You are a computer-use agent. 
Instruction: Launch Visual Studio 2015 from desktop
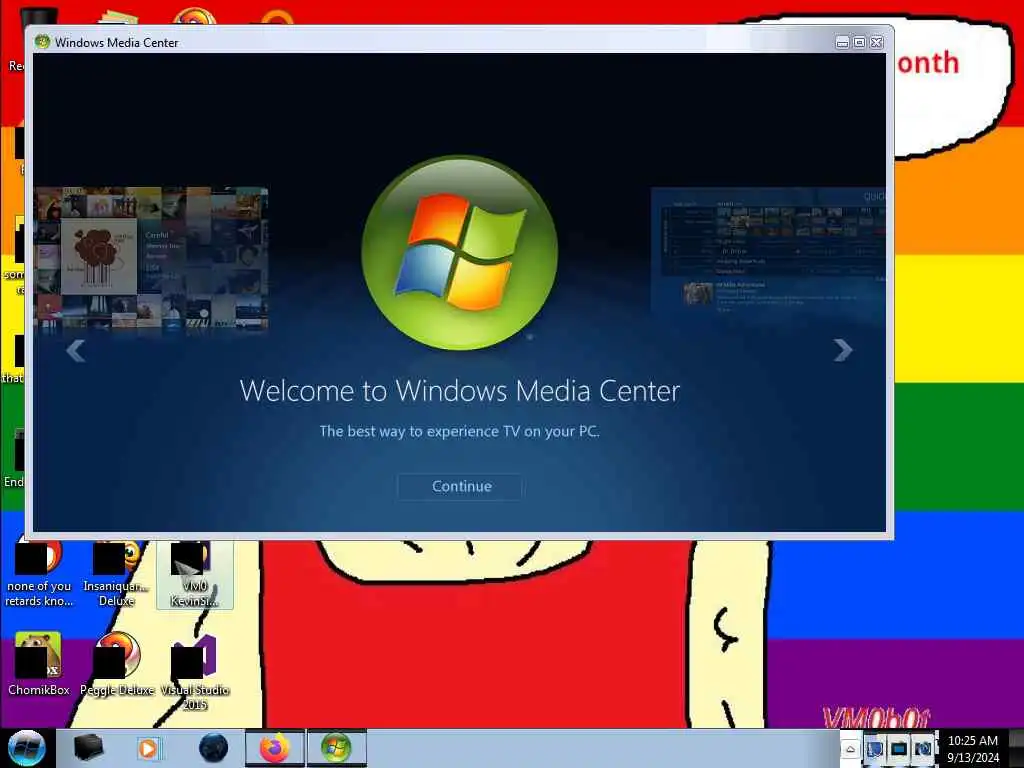coord(195,673)
